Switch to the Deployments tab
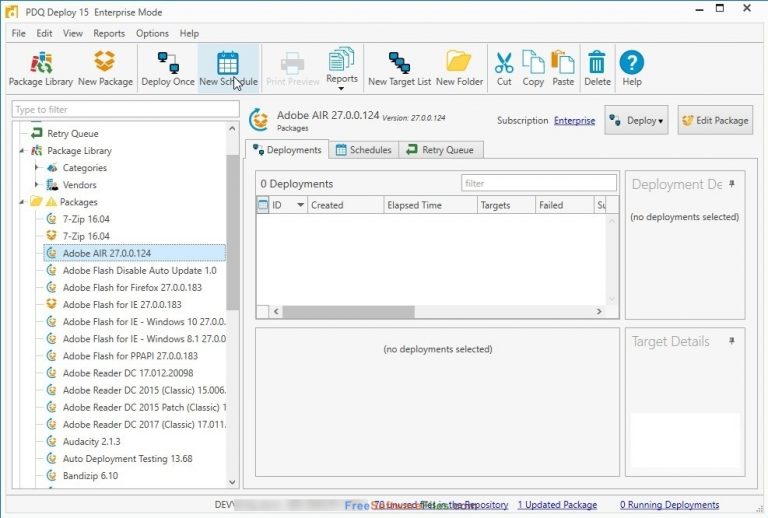Screen dimensions: 768x518 click(x=287, y=150)
